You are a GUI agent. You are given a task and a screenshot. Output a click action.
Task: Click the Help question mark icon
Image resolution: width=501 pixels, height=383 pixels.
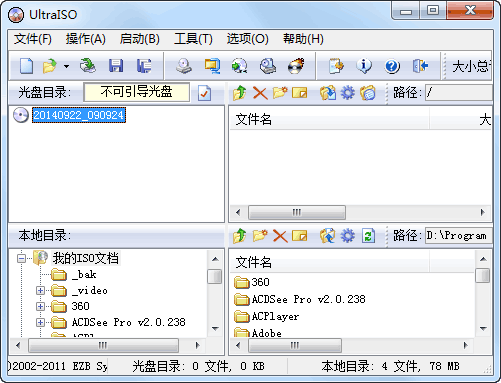point(392,66)
